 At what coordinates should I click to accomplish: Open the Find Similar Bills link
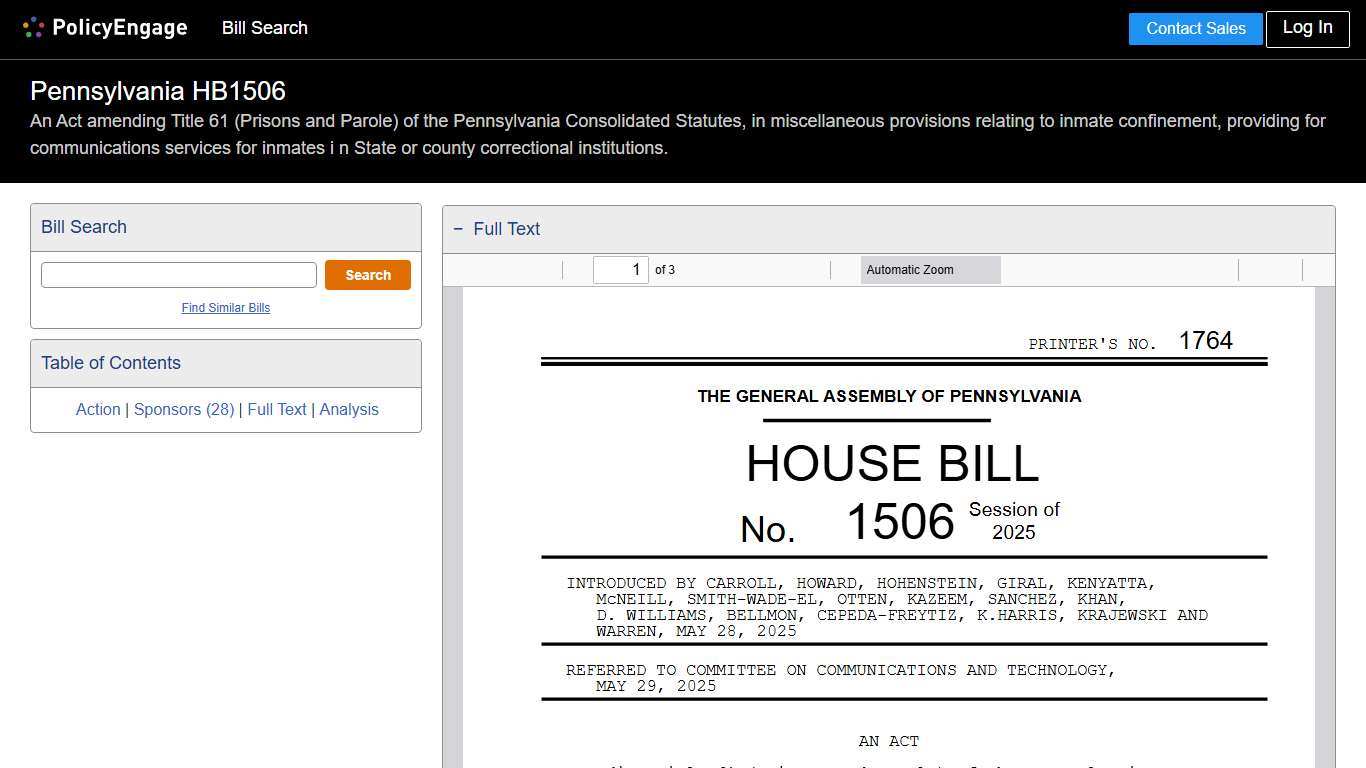pos(225,307)
